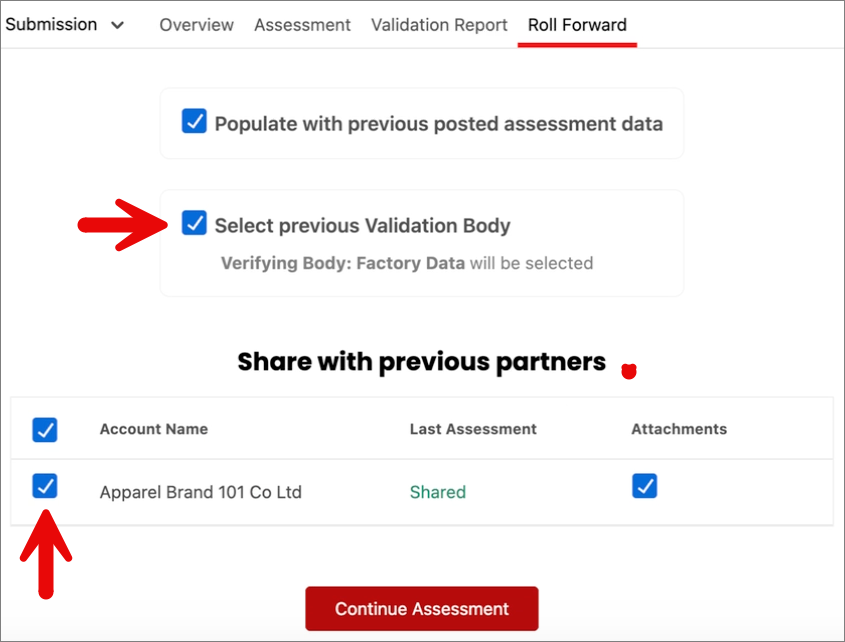
Task: Click the Verifying Body: Factory Data text
Action: (343, 263)
